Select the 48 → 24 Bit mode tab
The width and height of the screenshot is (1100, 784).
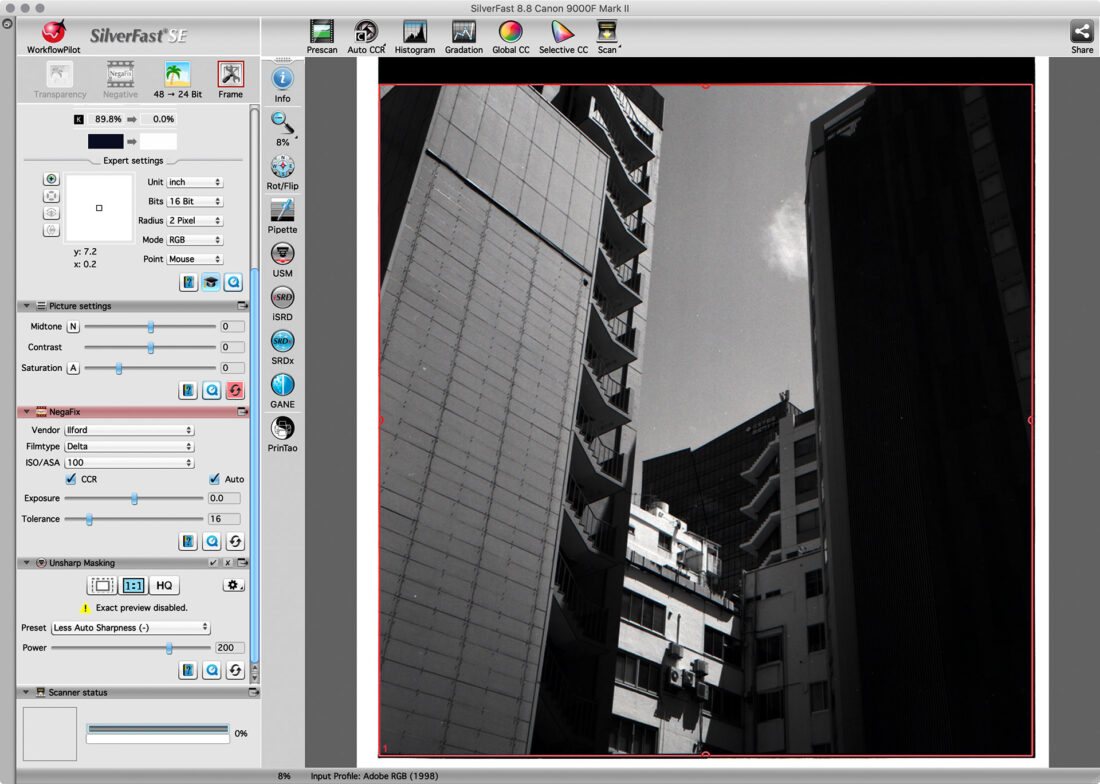(177, 76)
